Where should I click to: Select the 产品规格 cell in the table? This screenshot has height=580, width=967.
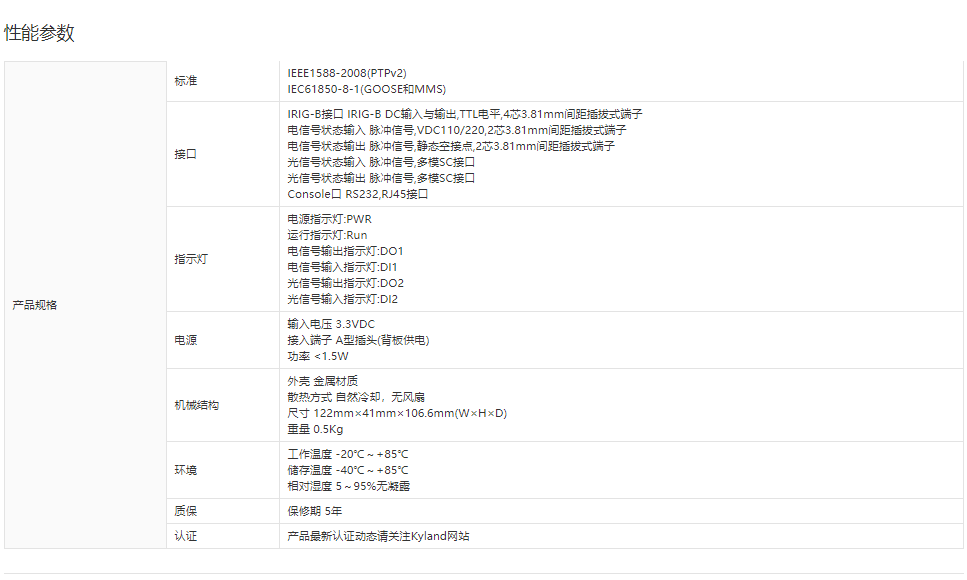pos(35,305)
